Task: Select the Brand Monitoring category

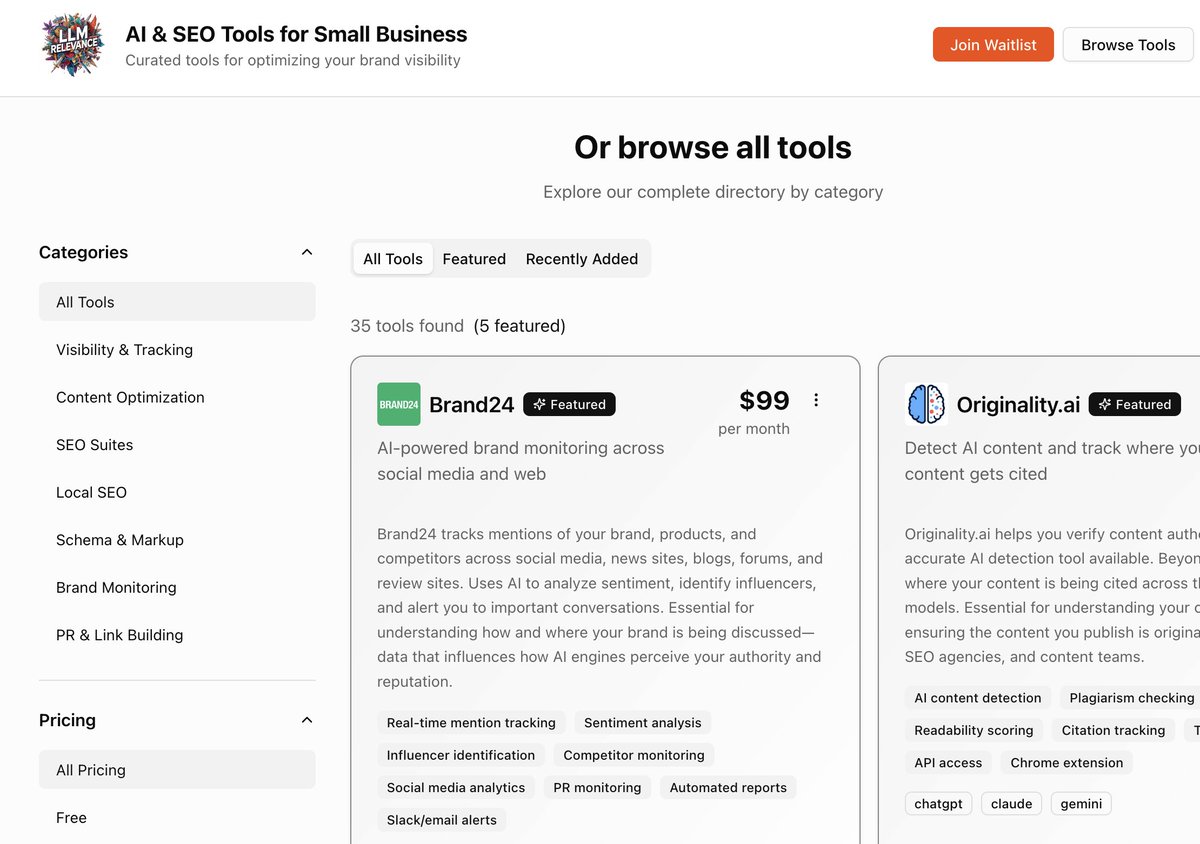Action: (x=177, y=587)
